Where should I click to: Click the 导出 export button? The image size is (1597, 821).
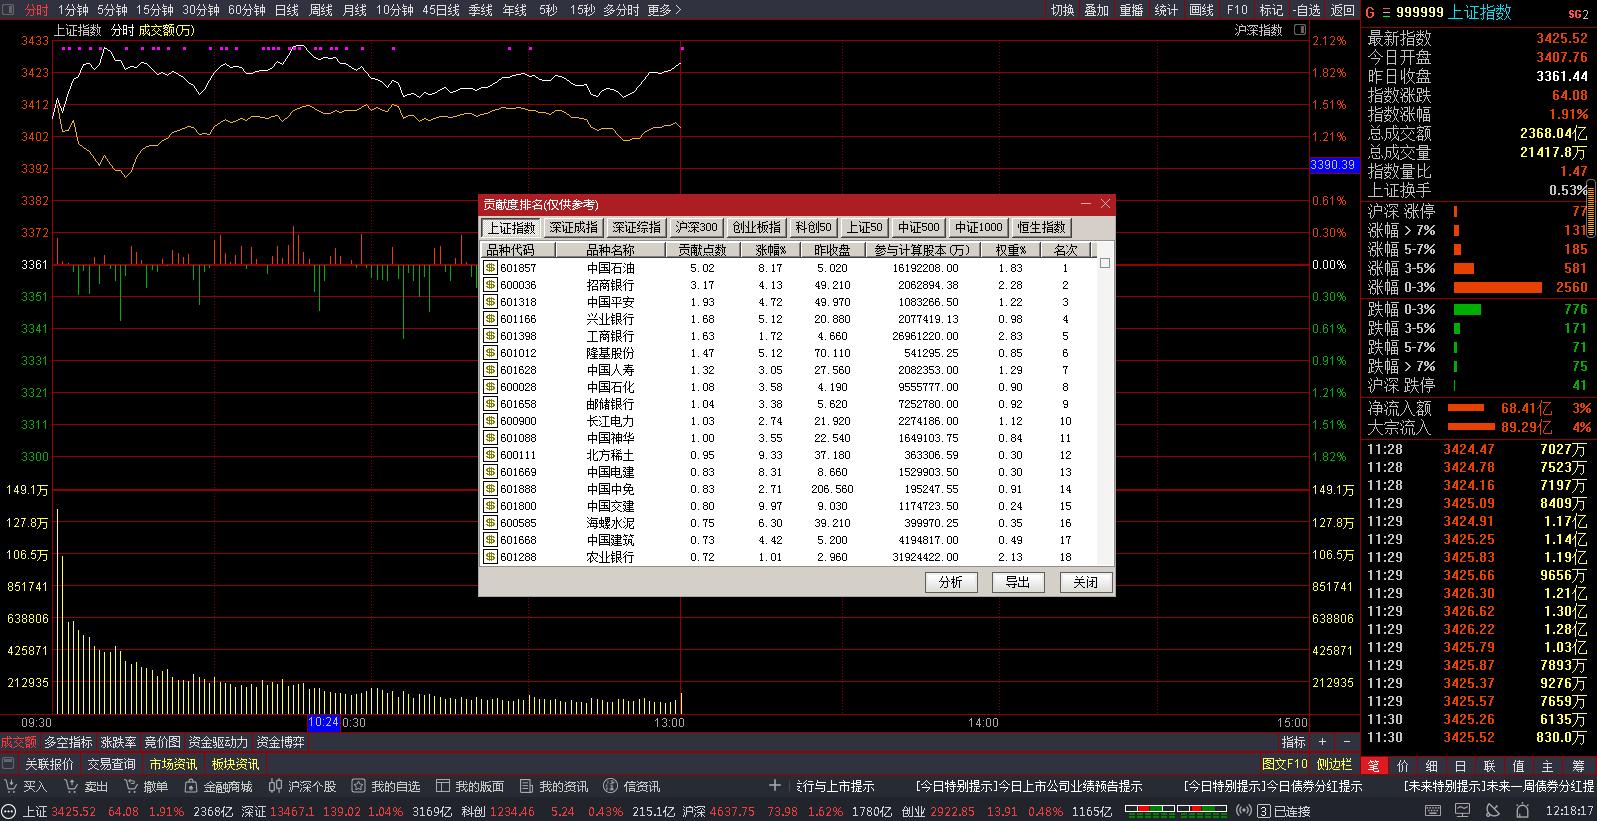click(1017, 582)
